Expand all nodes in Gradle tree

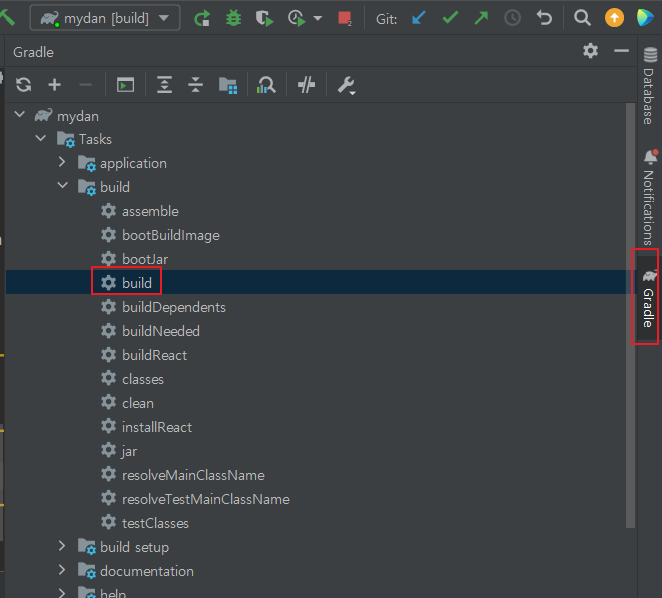coord(164,85)
